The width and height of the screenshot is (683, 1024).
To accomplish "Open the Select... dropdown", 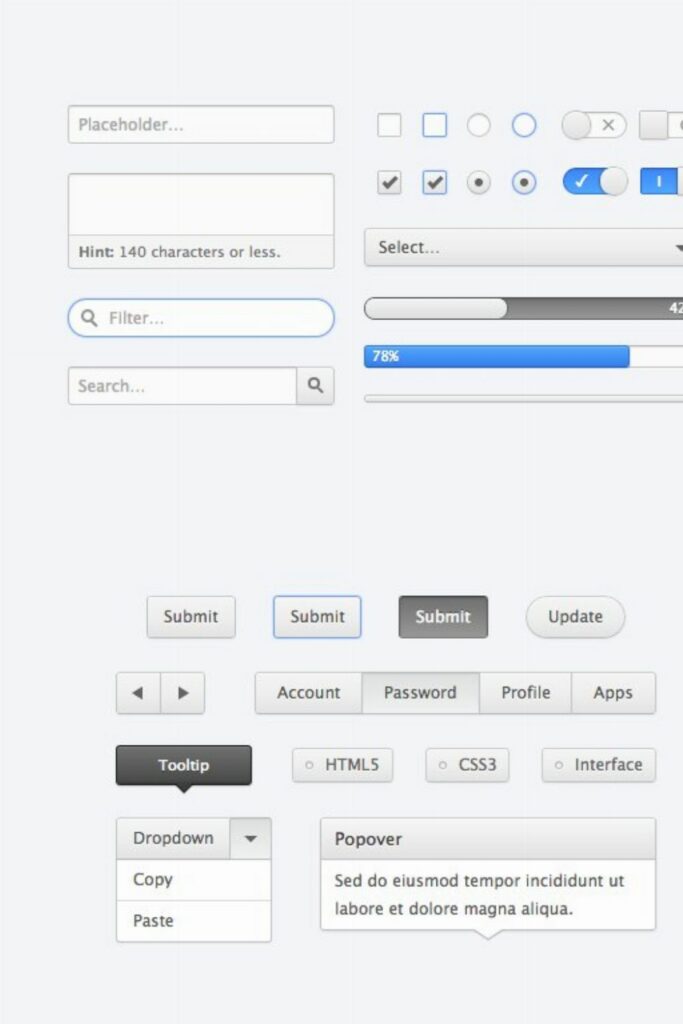I will point(524,248).
